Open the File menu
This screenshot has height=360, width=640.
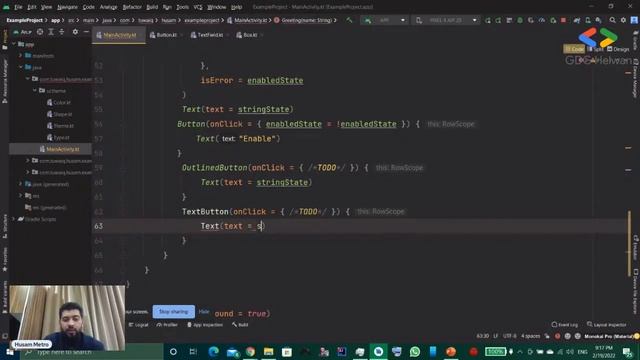pyautogui.click(x=18, y=7)
